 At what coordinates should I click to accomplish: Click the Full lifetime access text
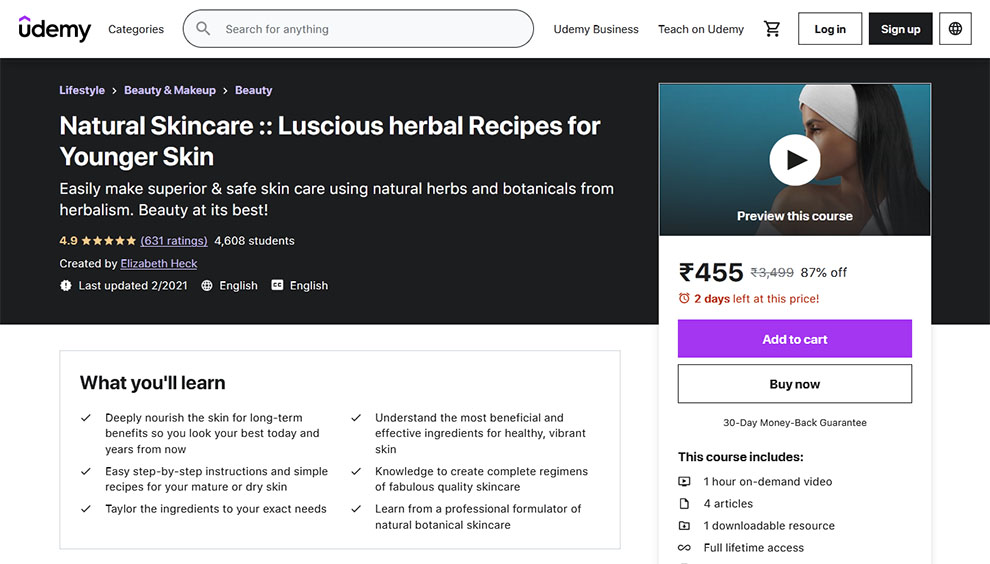[x=754, y=548]
